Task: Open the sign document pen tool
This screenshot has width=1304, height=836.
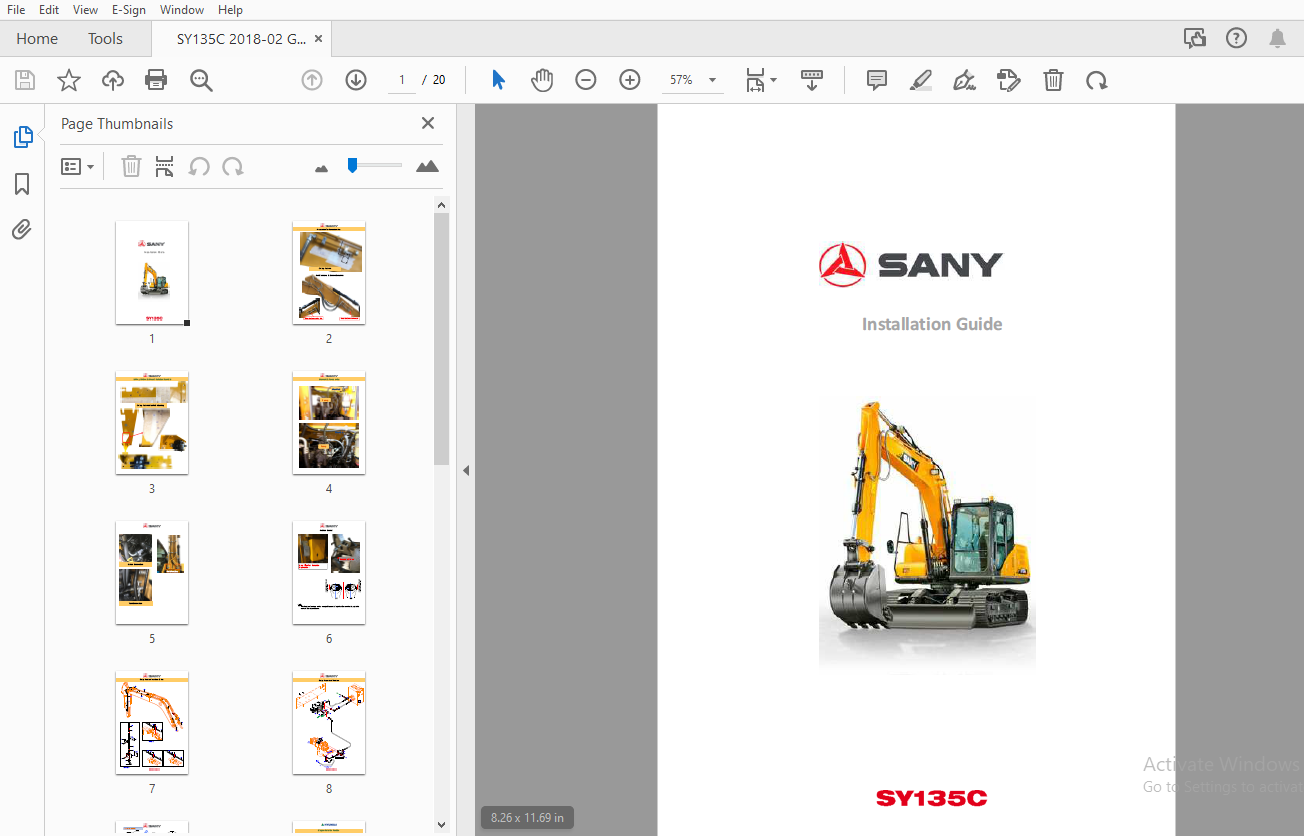Action: (x=965, y=80)
